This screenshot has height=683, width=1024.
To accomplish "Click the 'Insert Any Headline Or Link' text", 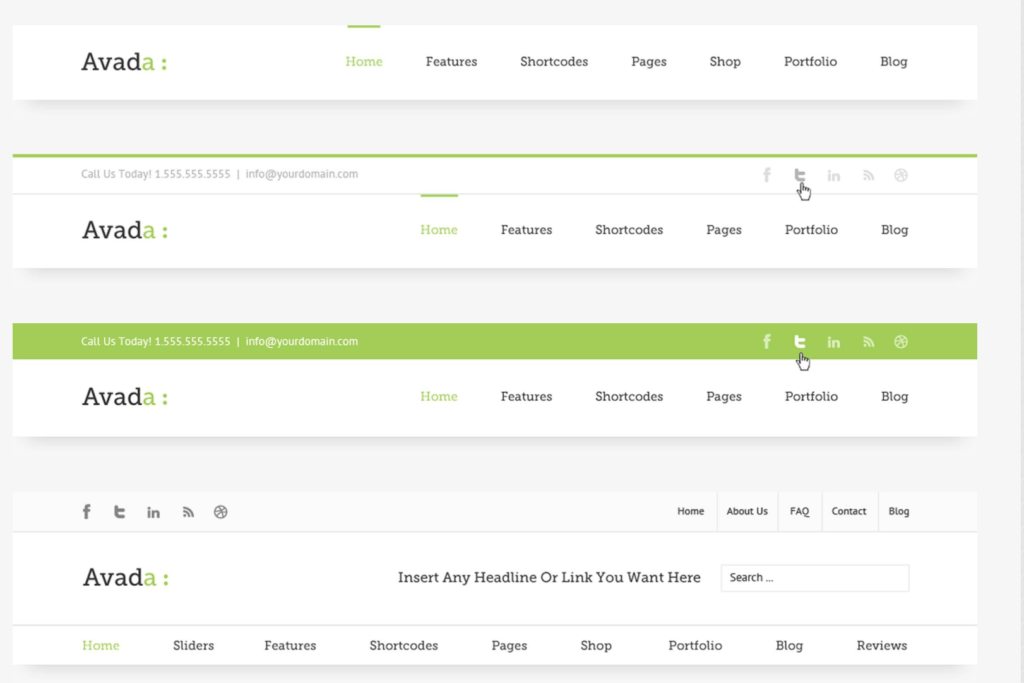I will point(549,577).
